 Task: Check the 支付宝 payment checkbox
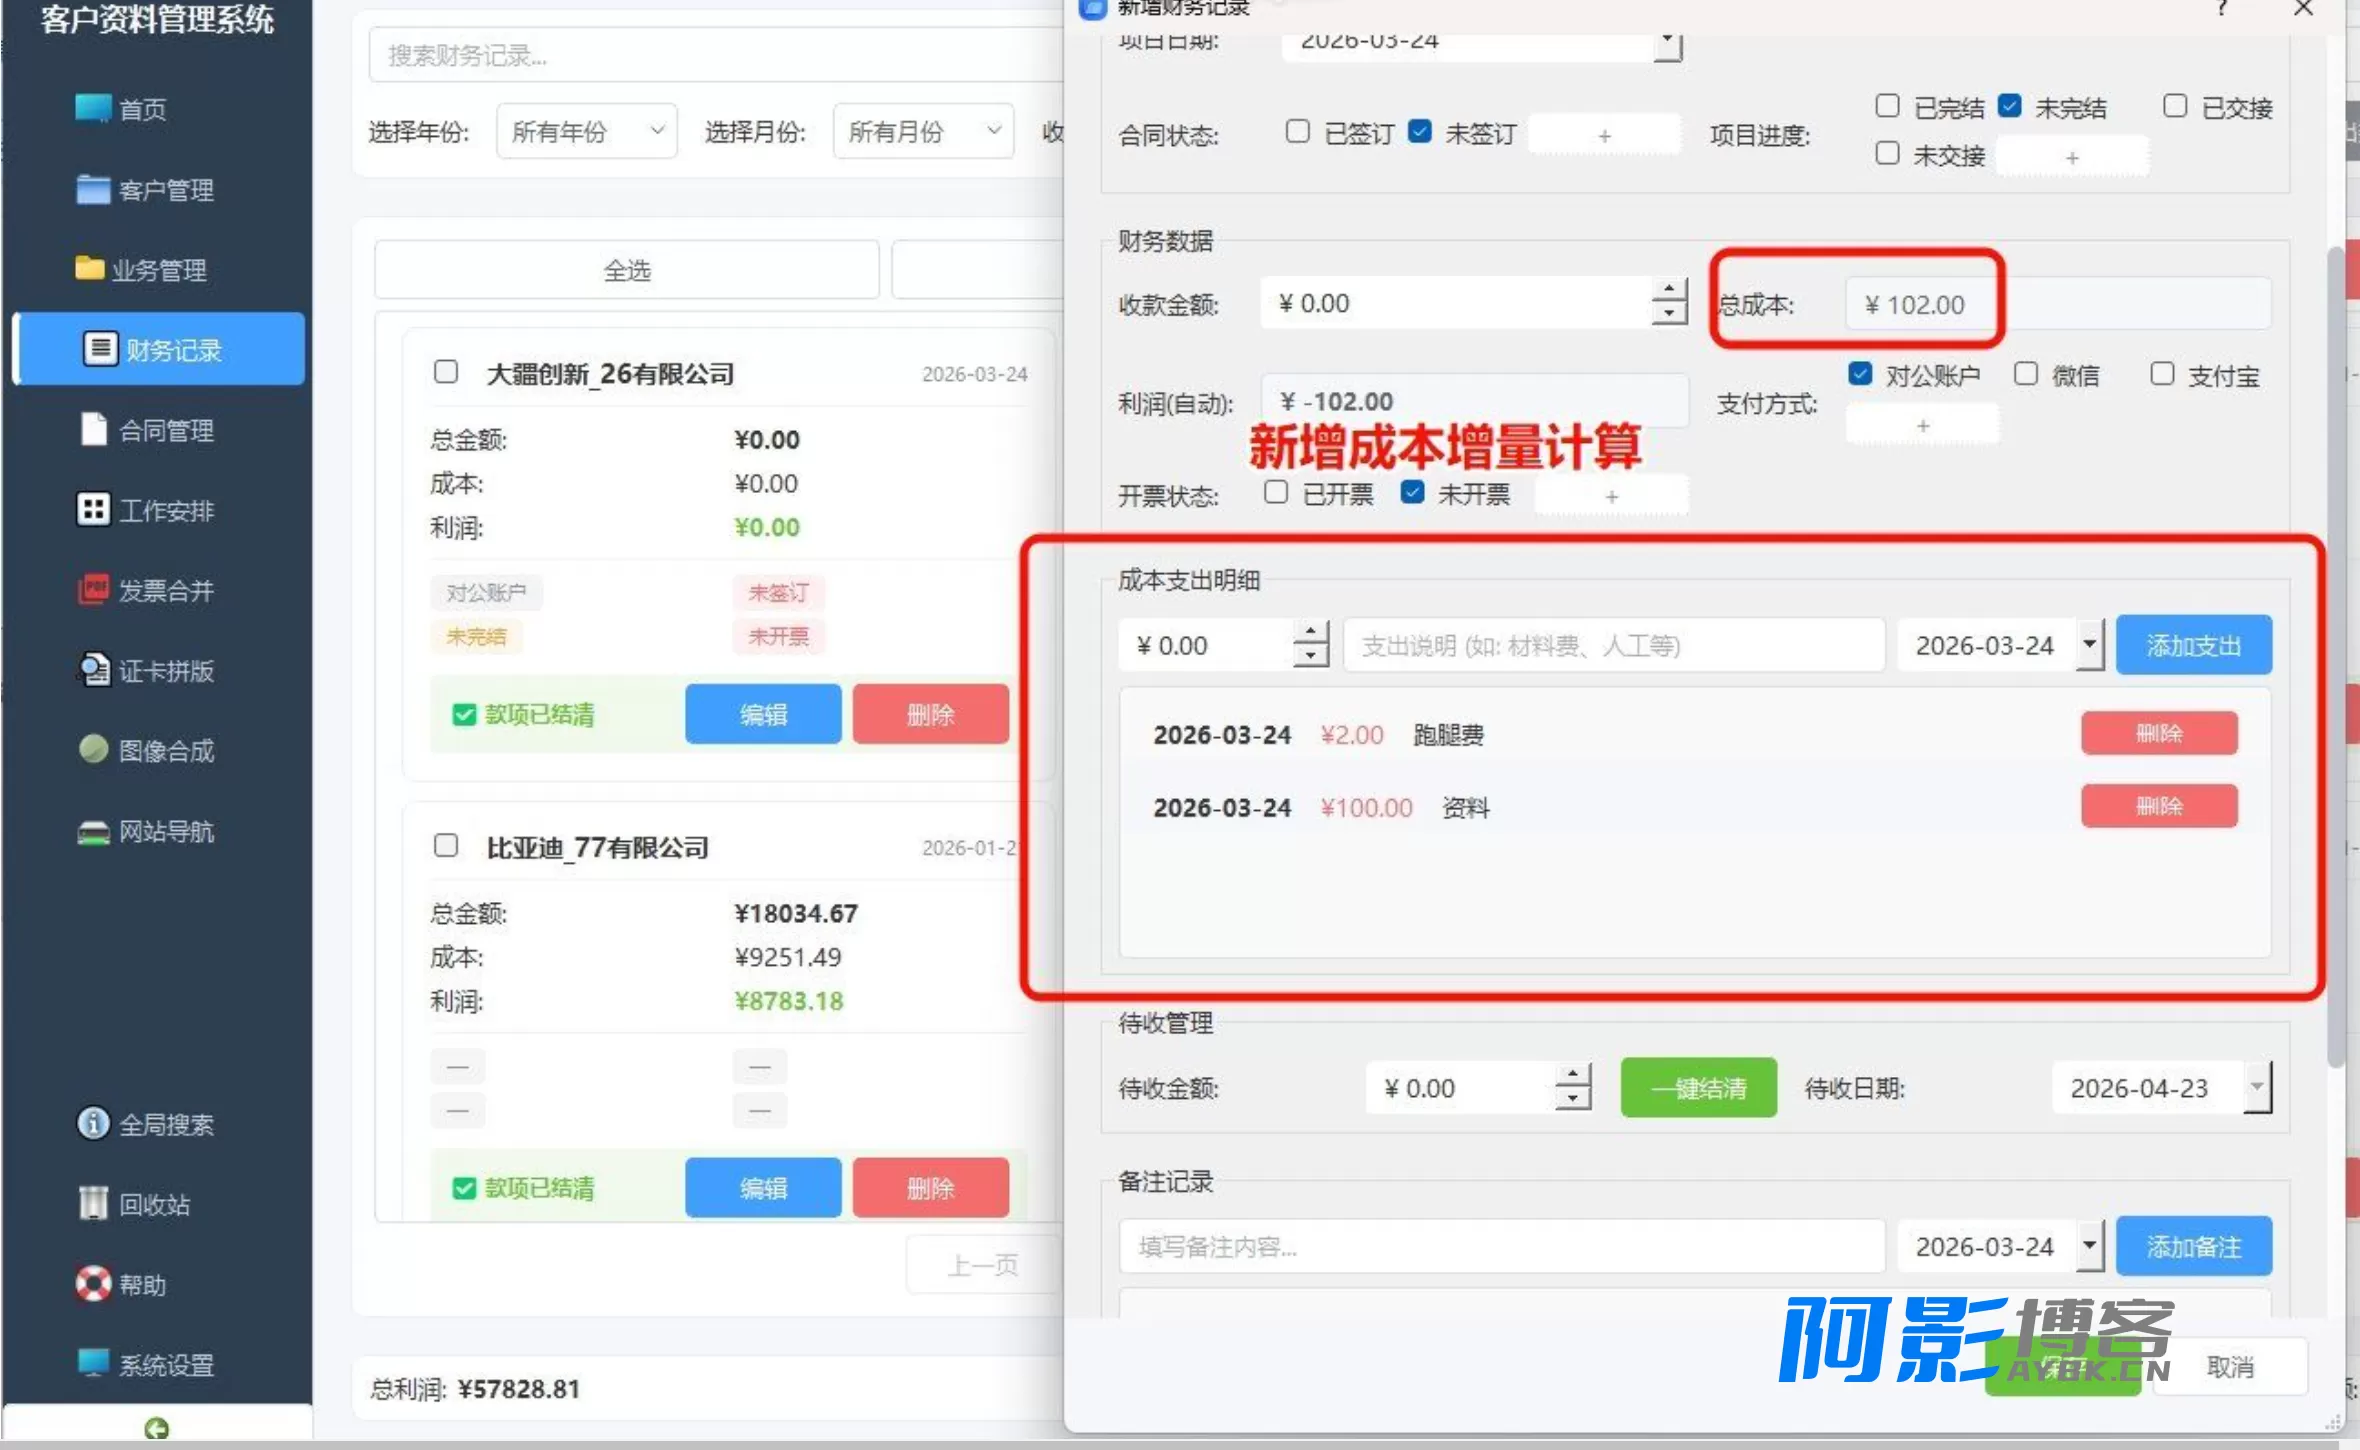click(2162, 374)
